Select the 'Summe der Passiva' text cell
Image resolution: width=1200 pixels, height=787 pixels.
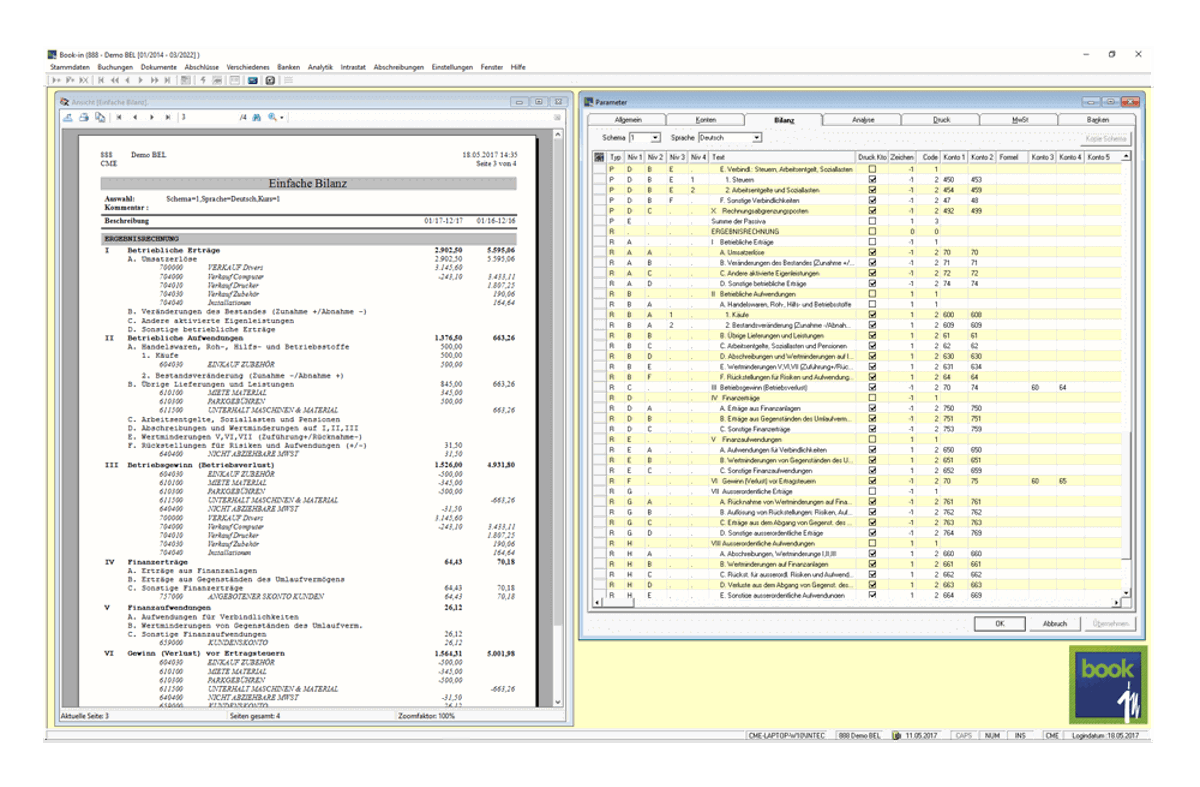[x=782, y=221]
